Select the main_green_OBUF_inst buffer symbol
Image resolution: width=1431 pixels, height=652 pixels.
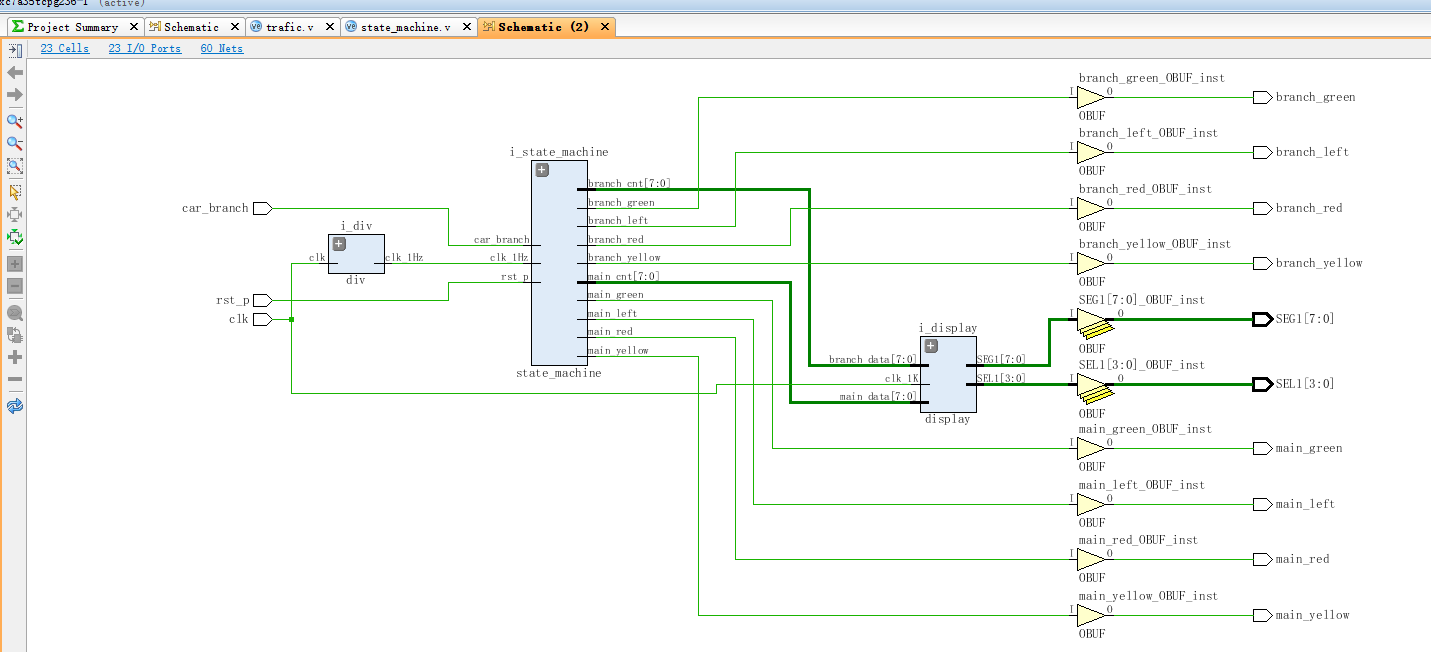[1091, 448]
